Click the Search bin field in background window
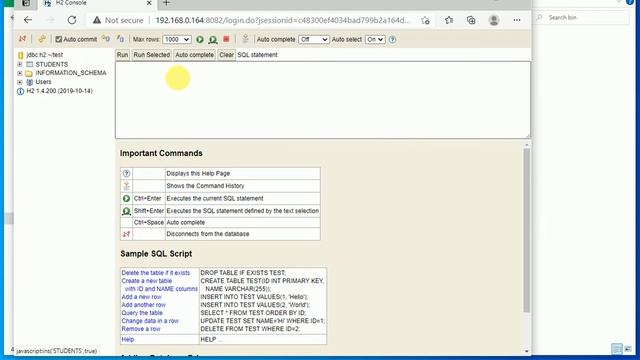The image size is (640, 360). (582, 18)
